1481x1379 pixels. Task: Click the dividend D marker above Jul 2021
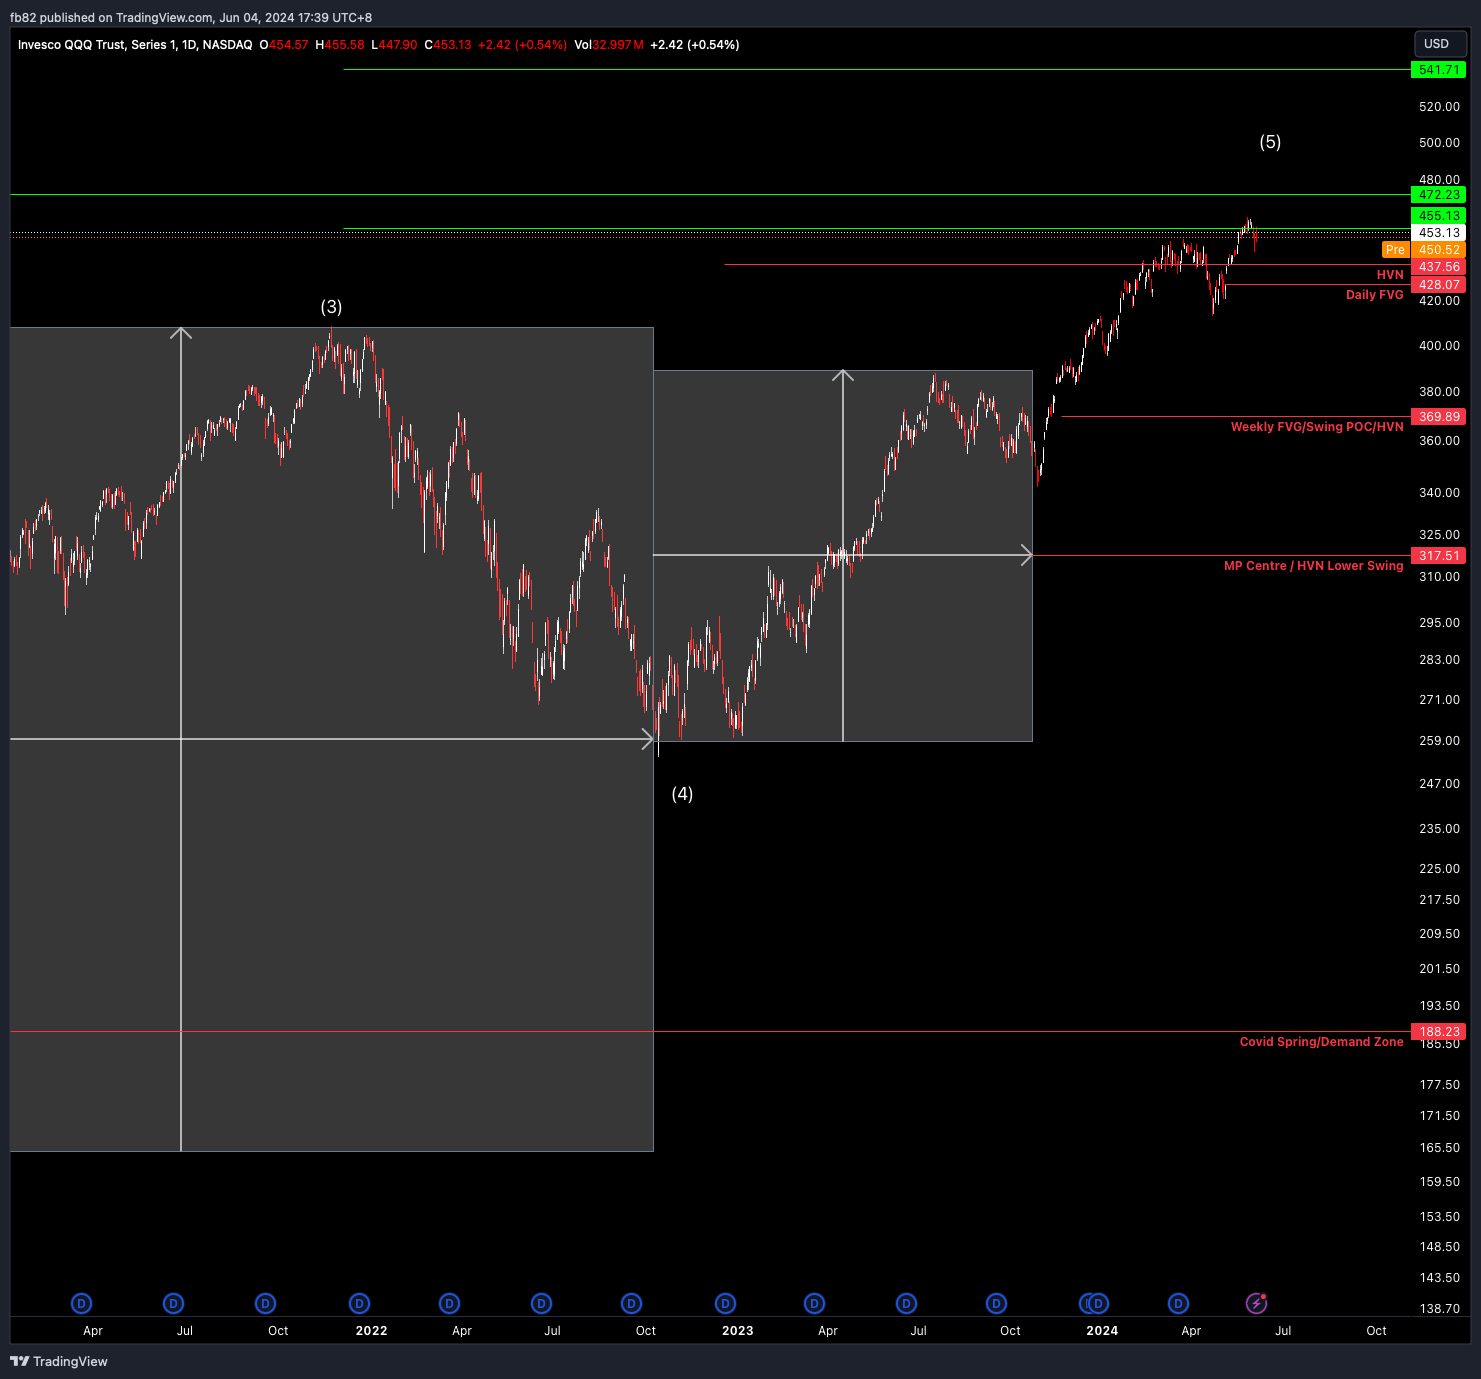[174, 1303]
